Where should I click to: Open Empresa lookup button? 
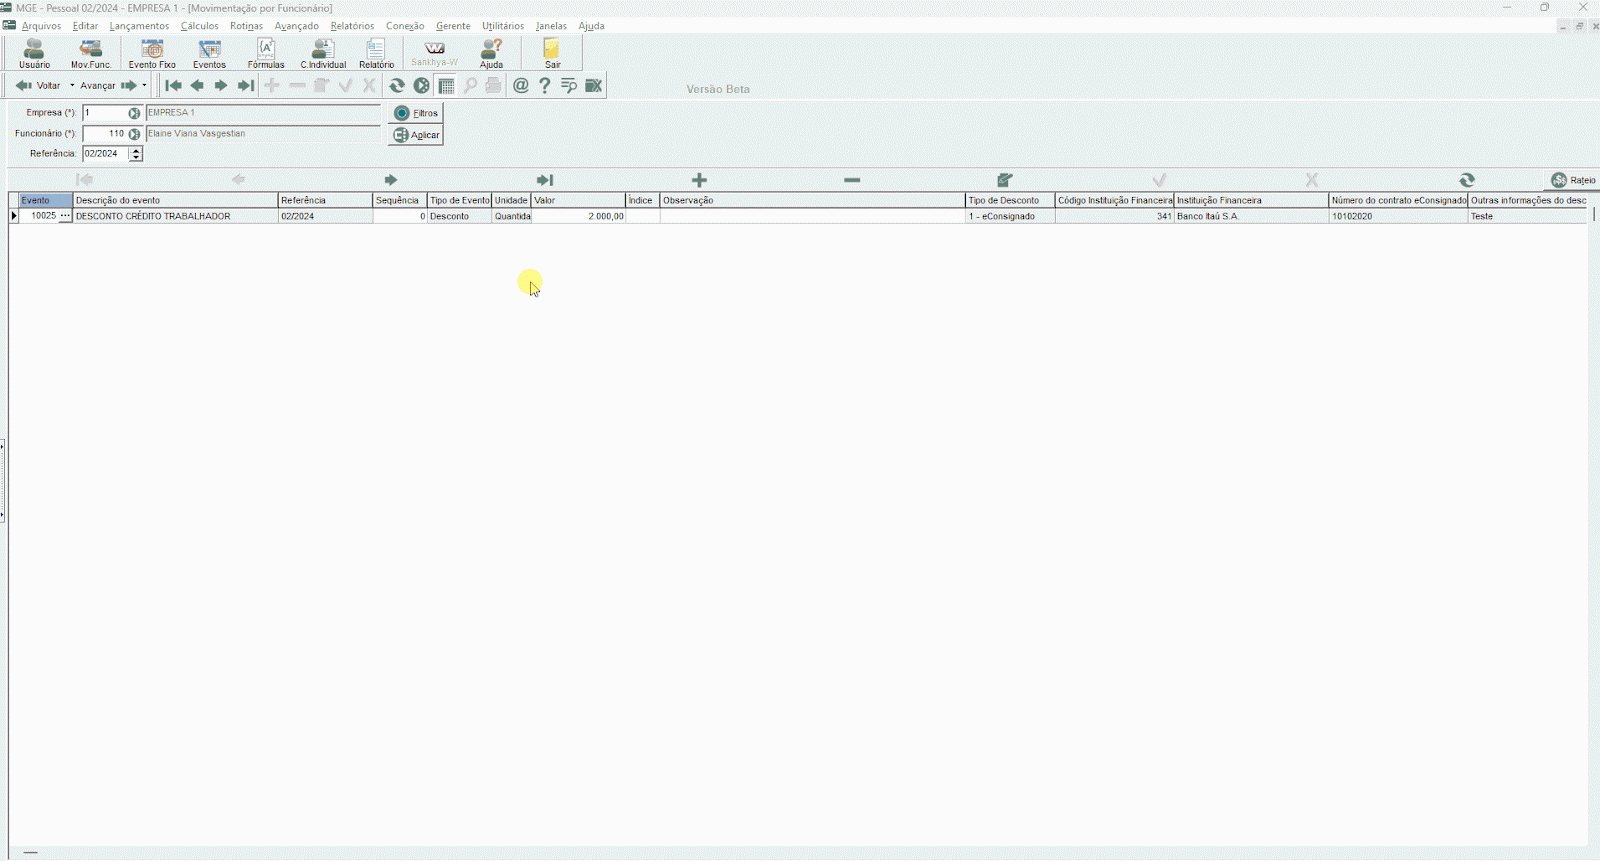(134, 113)
